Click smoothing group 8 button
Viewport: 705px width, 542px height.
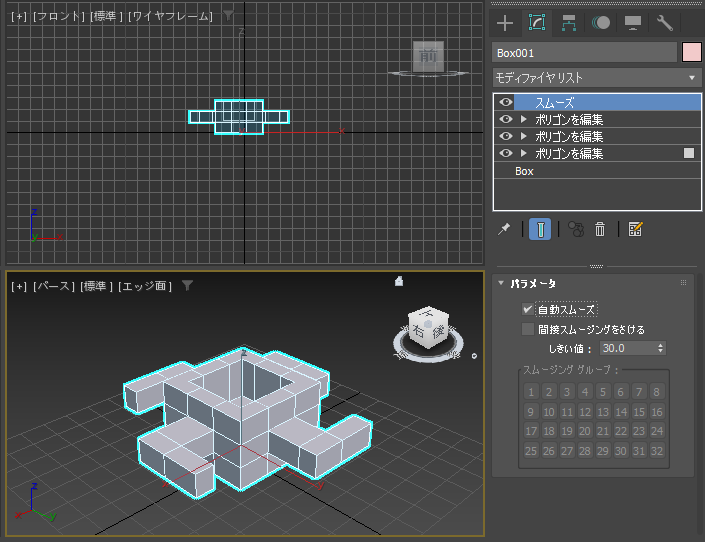point(657,392)
